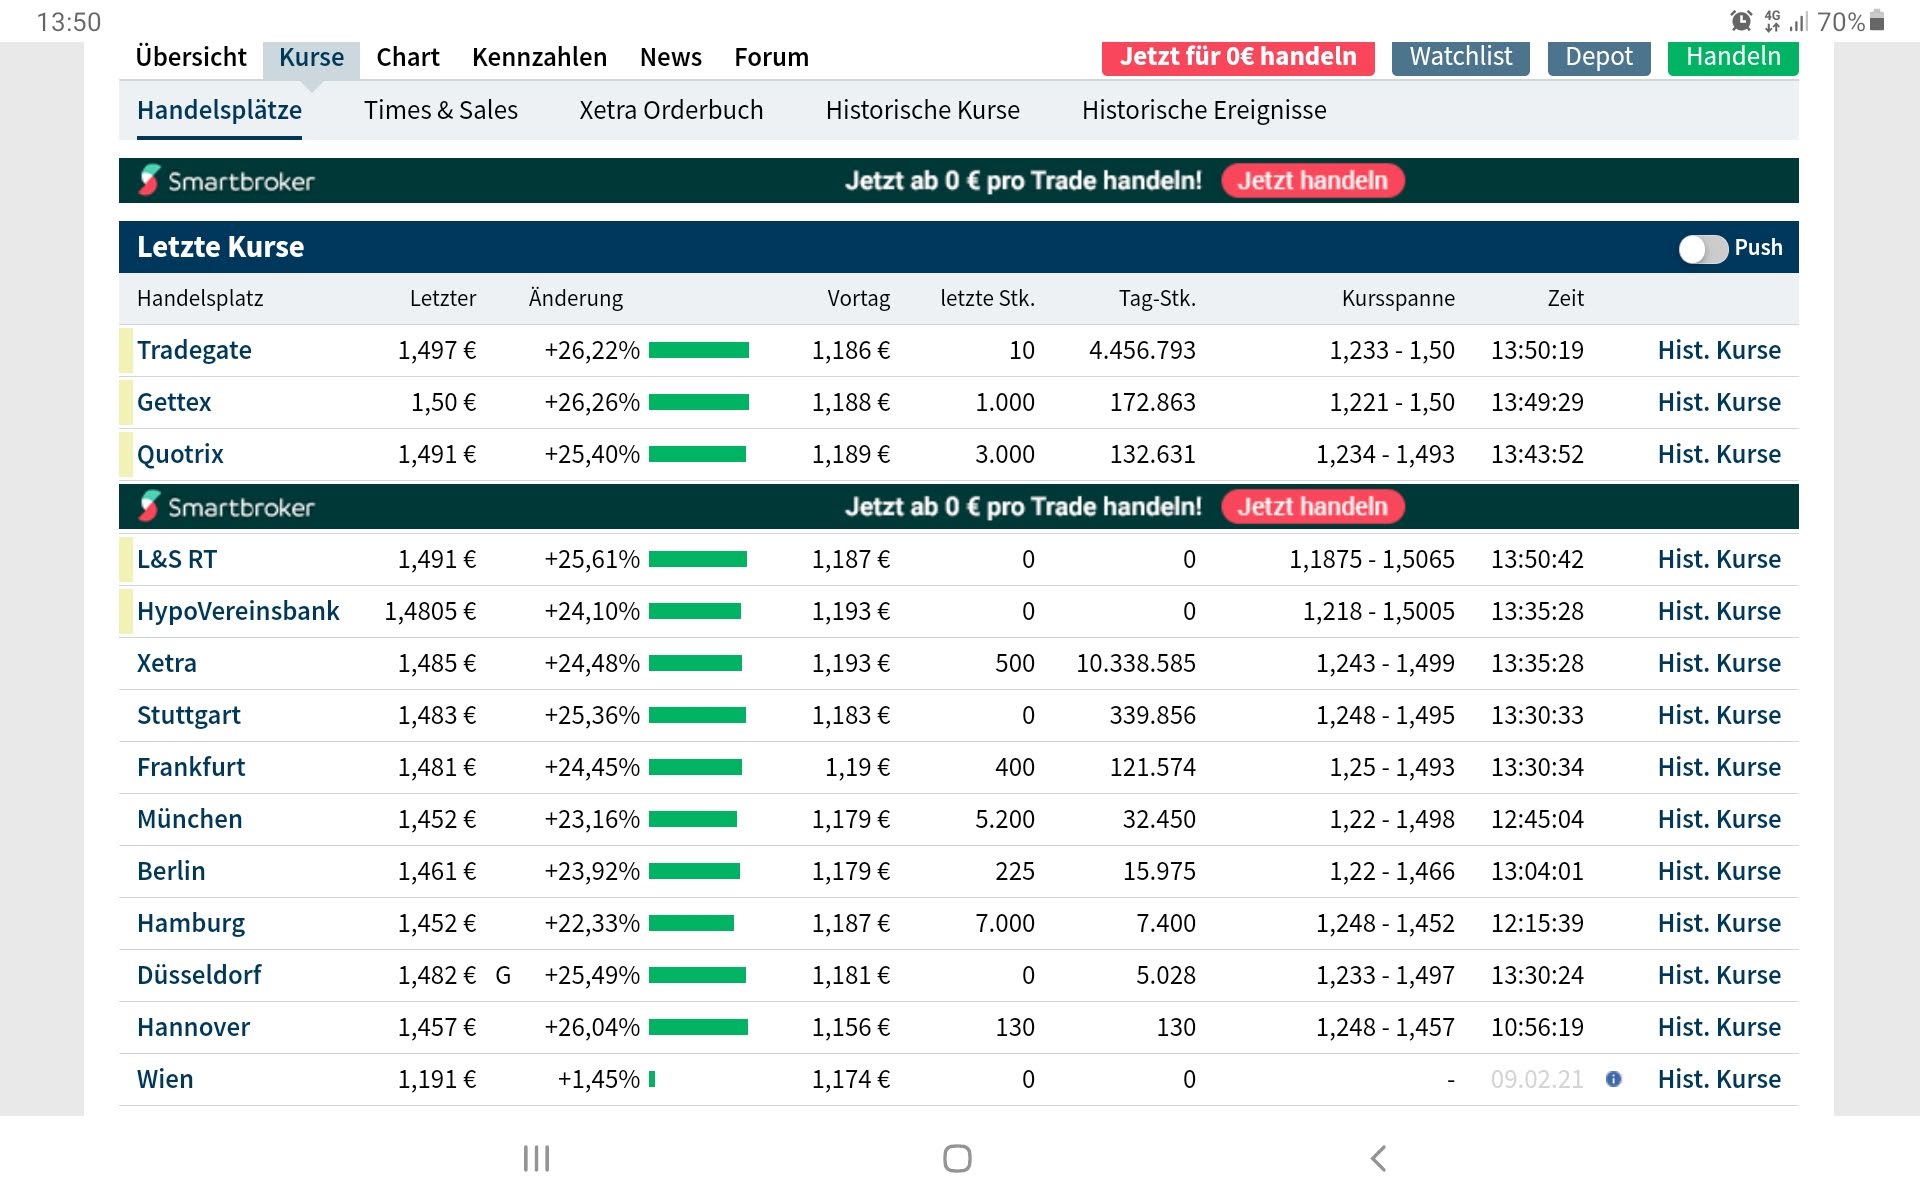
Task: Tap the alarm icon in status bar
Action: point(1741,21)
